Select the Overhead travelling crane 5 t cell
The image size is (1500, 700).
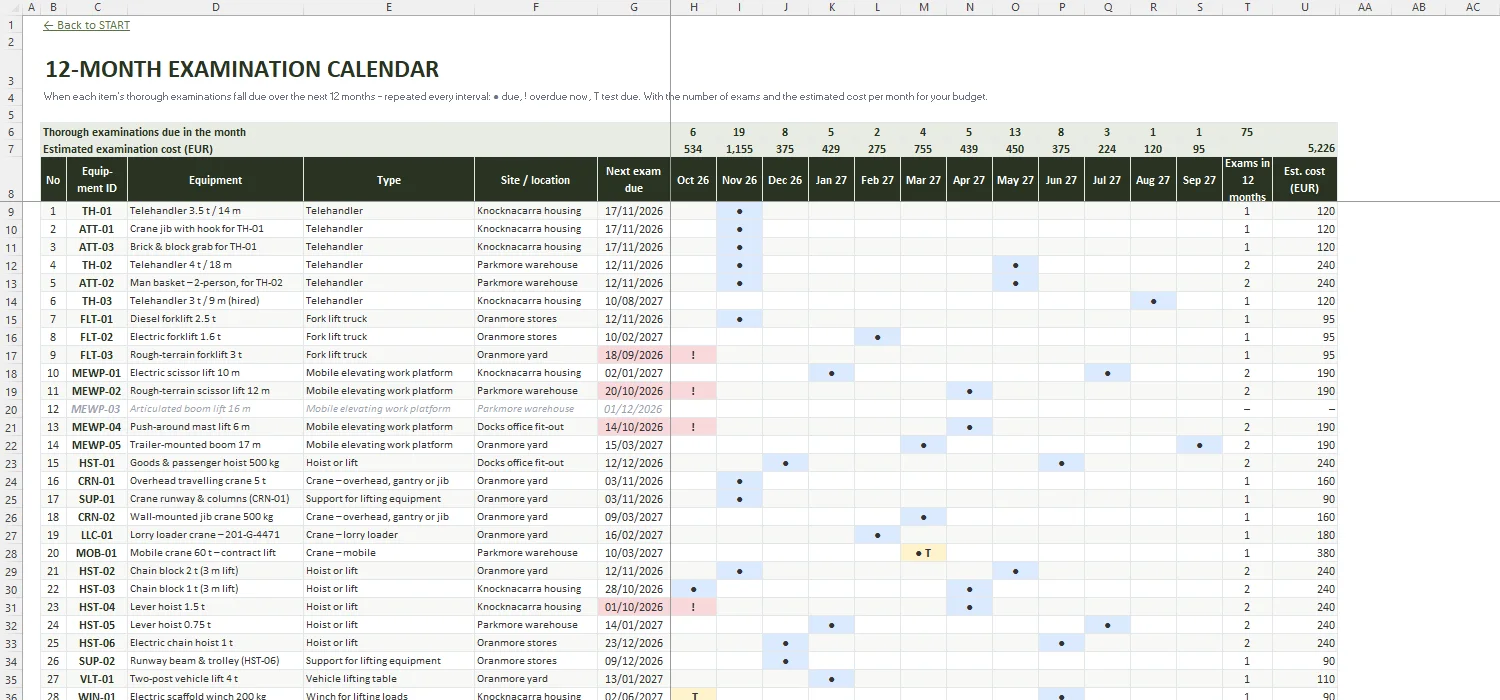click(x=215, y=481)
